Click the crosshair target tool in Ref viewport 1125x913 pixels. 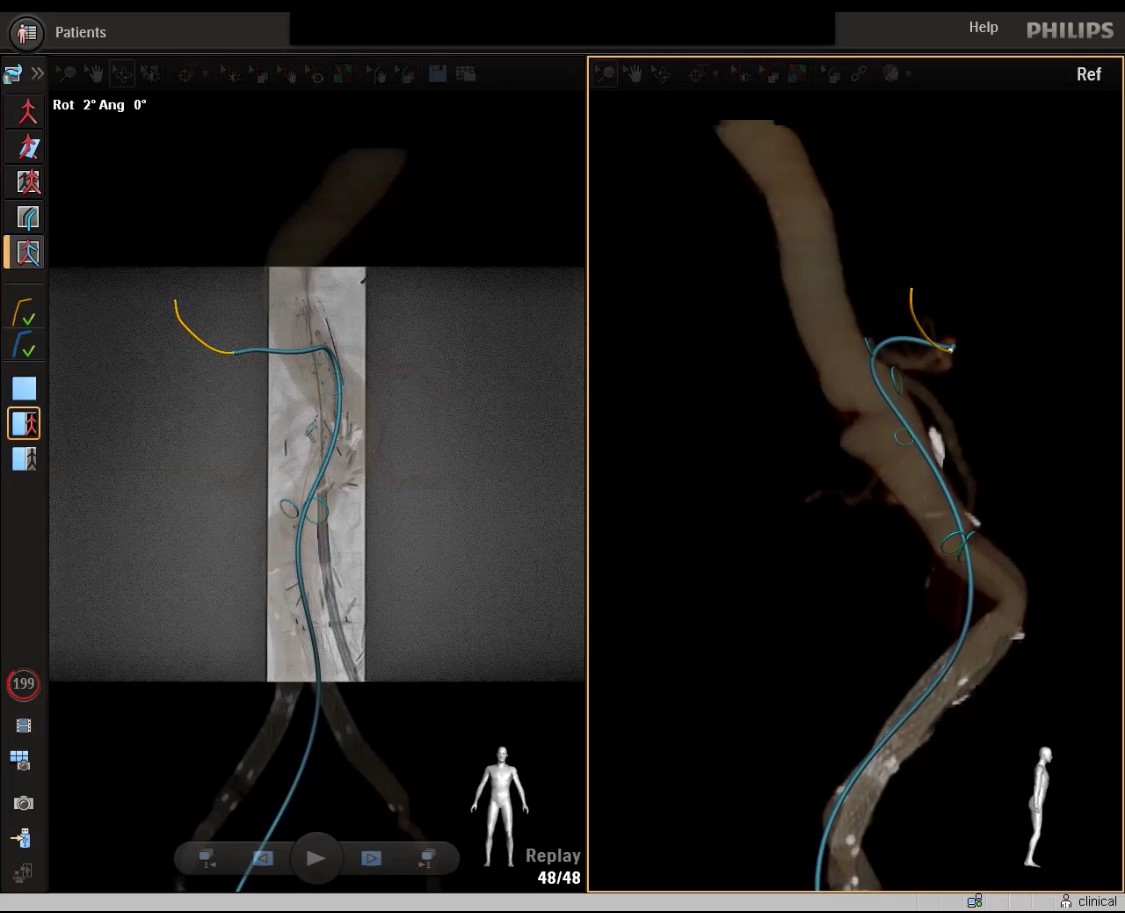696,74
